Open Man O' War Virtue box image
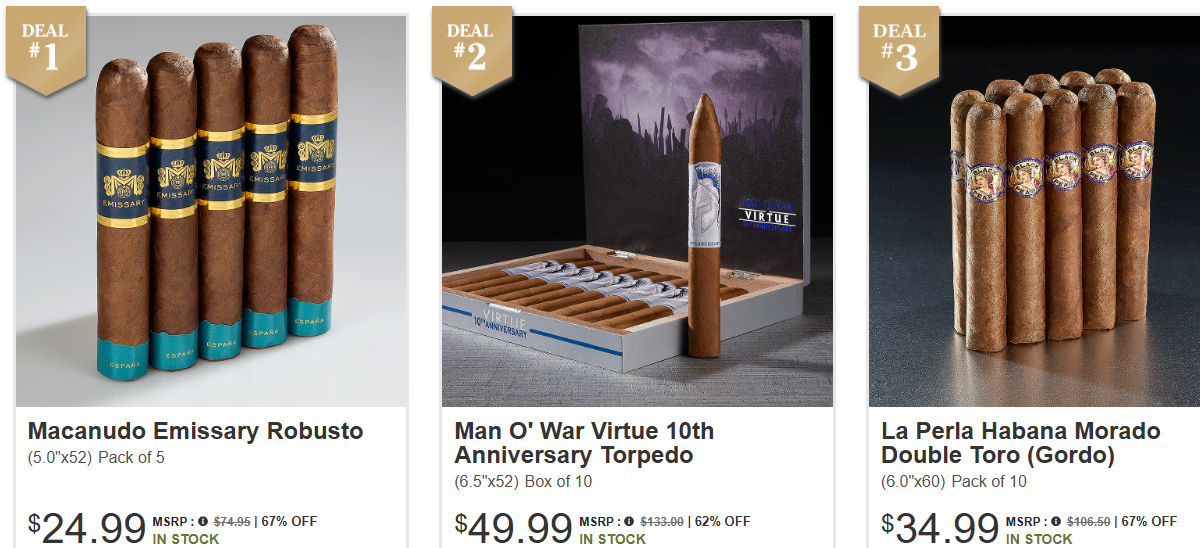Image resolution: width=1200 pixels, height=548 pixels. (637, 211)
